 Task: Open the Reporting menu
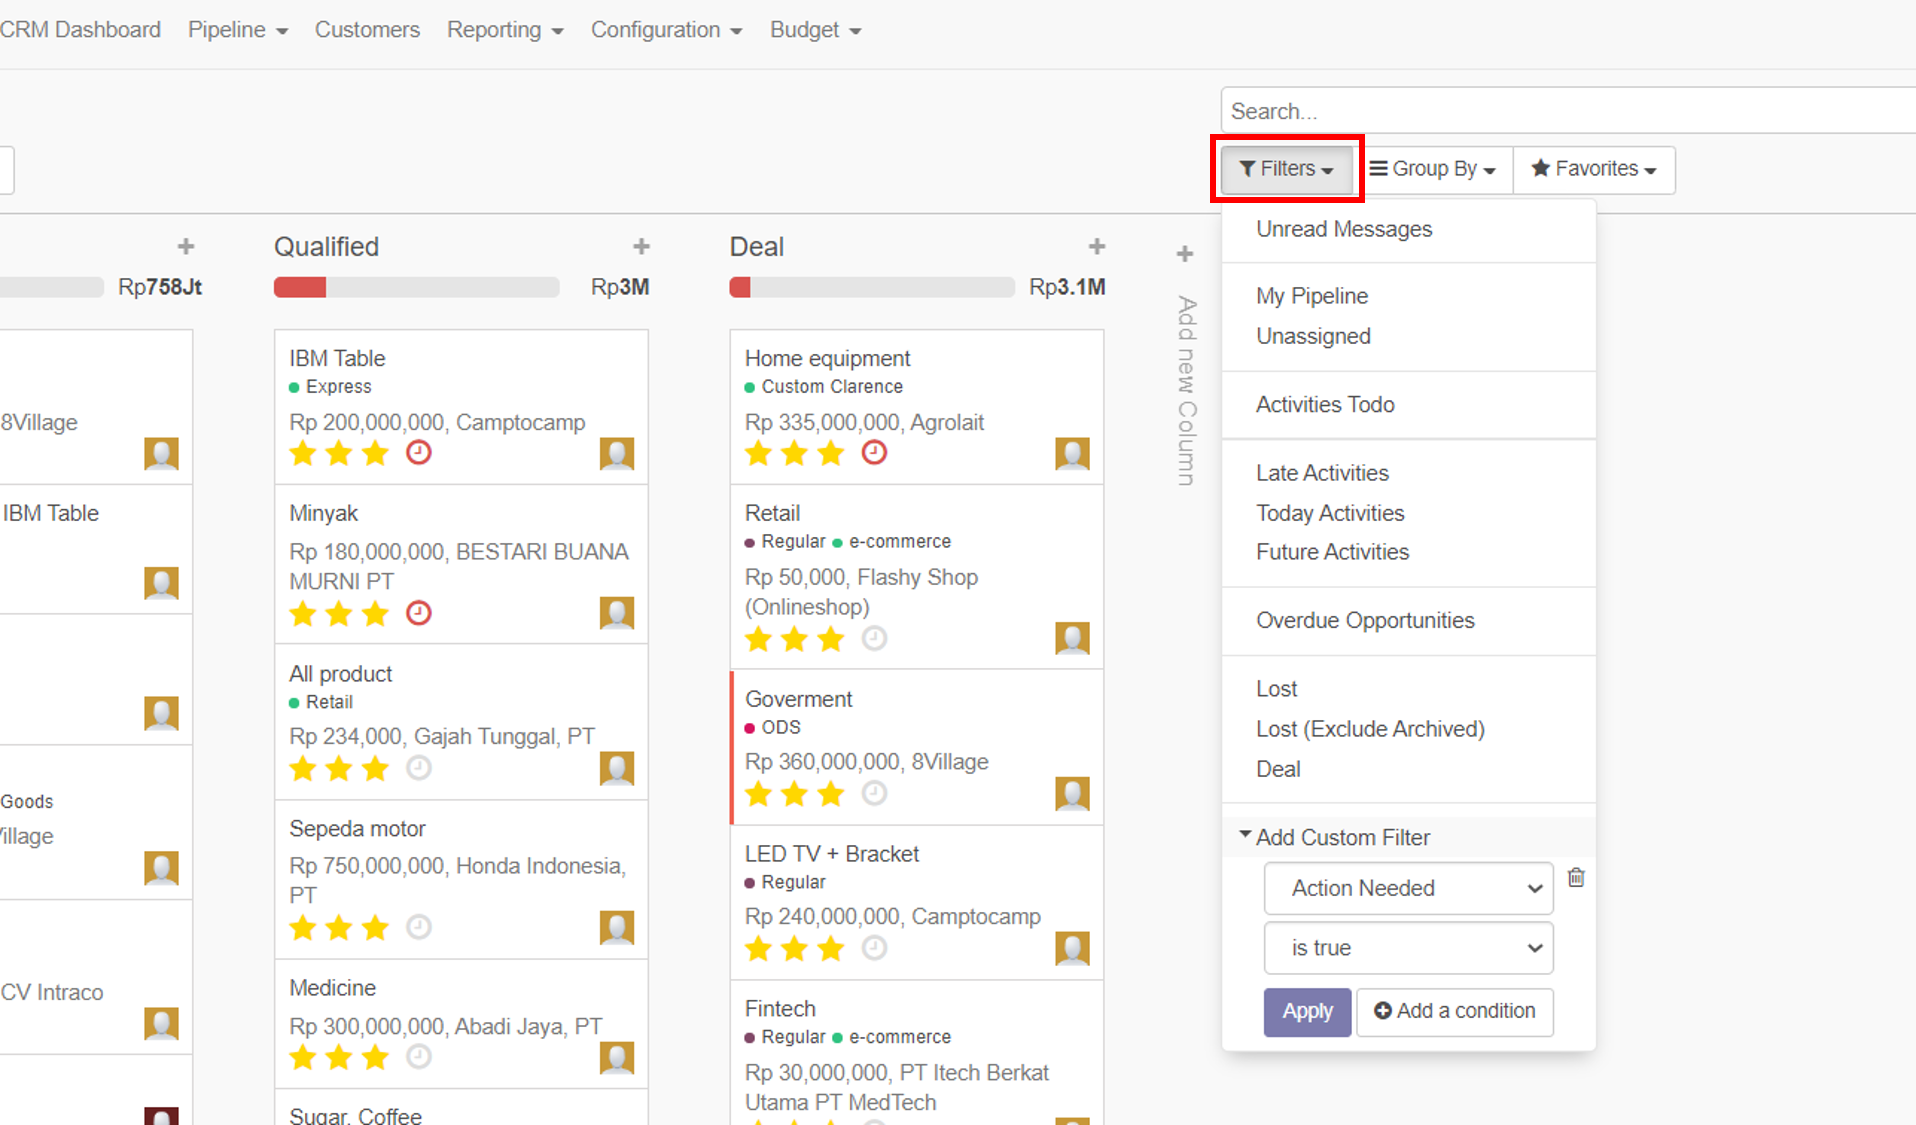[x=505, y=30]
